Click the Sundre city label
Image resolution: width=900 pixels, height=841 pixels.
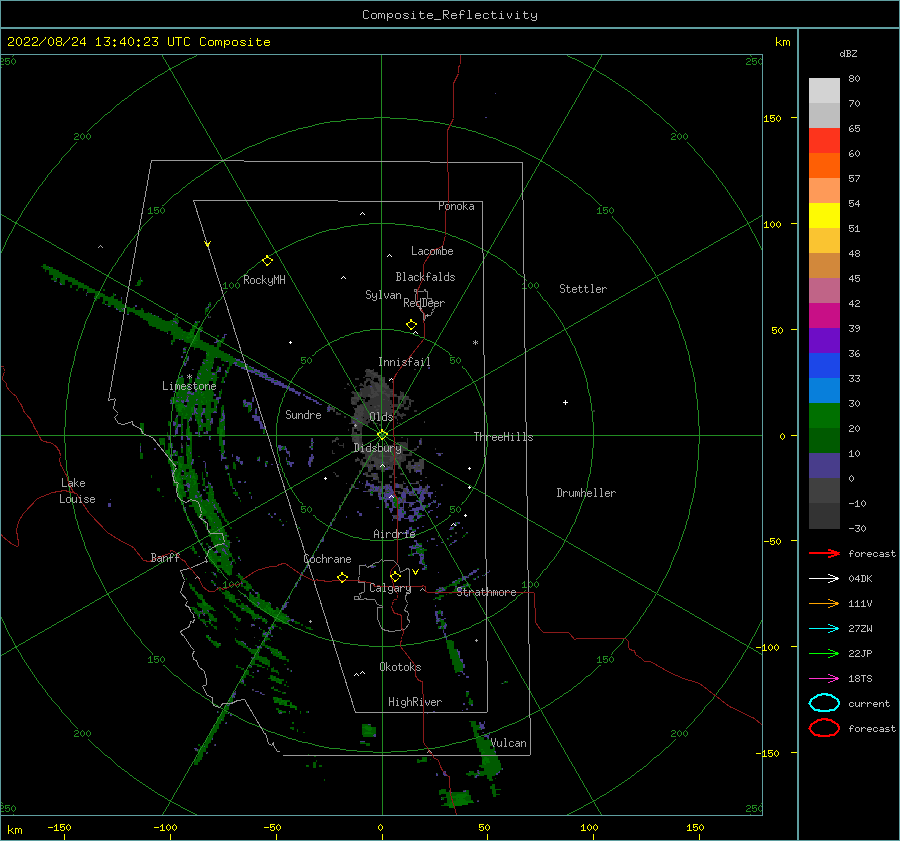pyautogui.click(x=303, y=415)
